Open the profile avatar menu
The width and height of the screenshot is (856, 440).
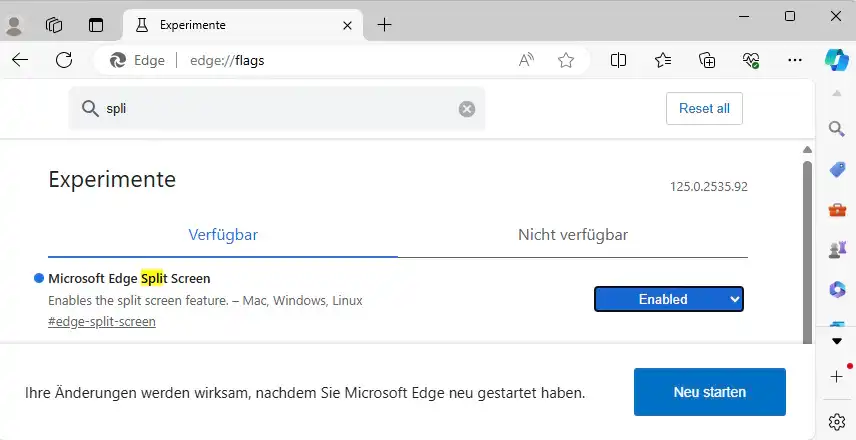tap(14, 25)
